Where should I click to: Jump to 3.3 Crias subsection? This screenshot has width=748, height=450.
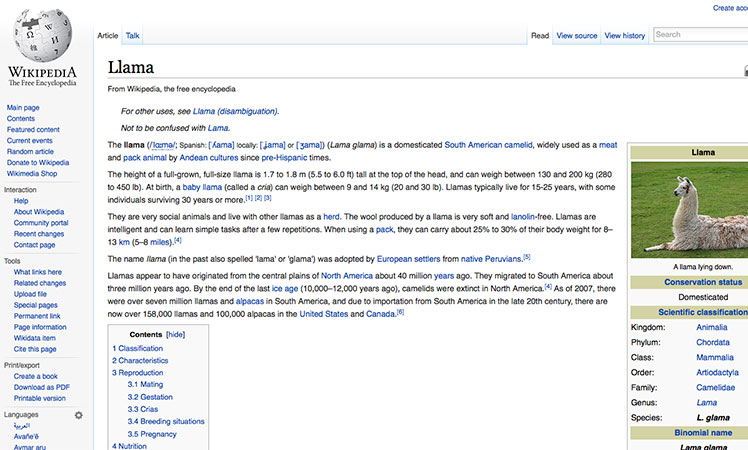click(x=143, y=409)
